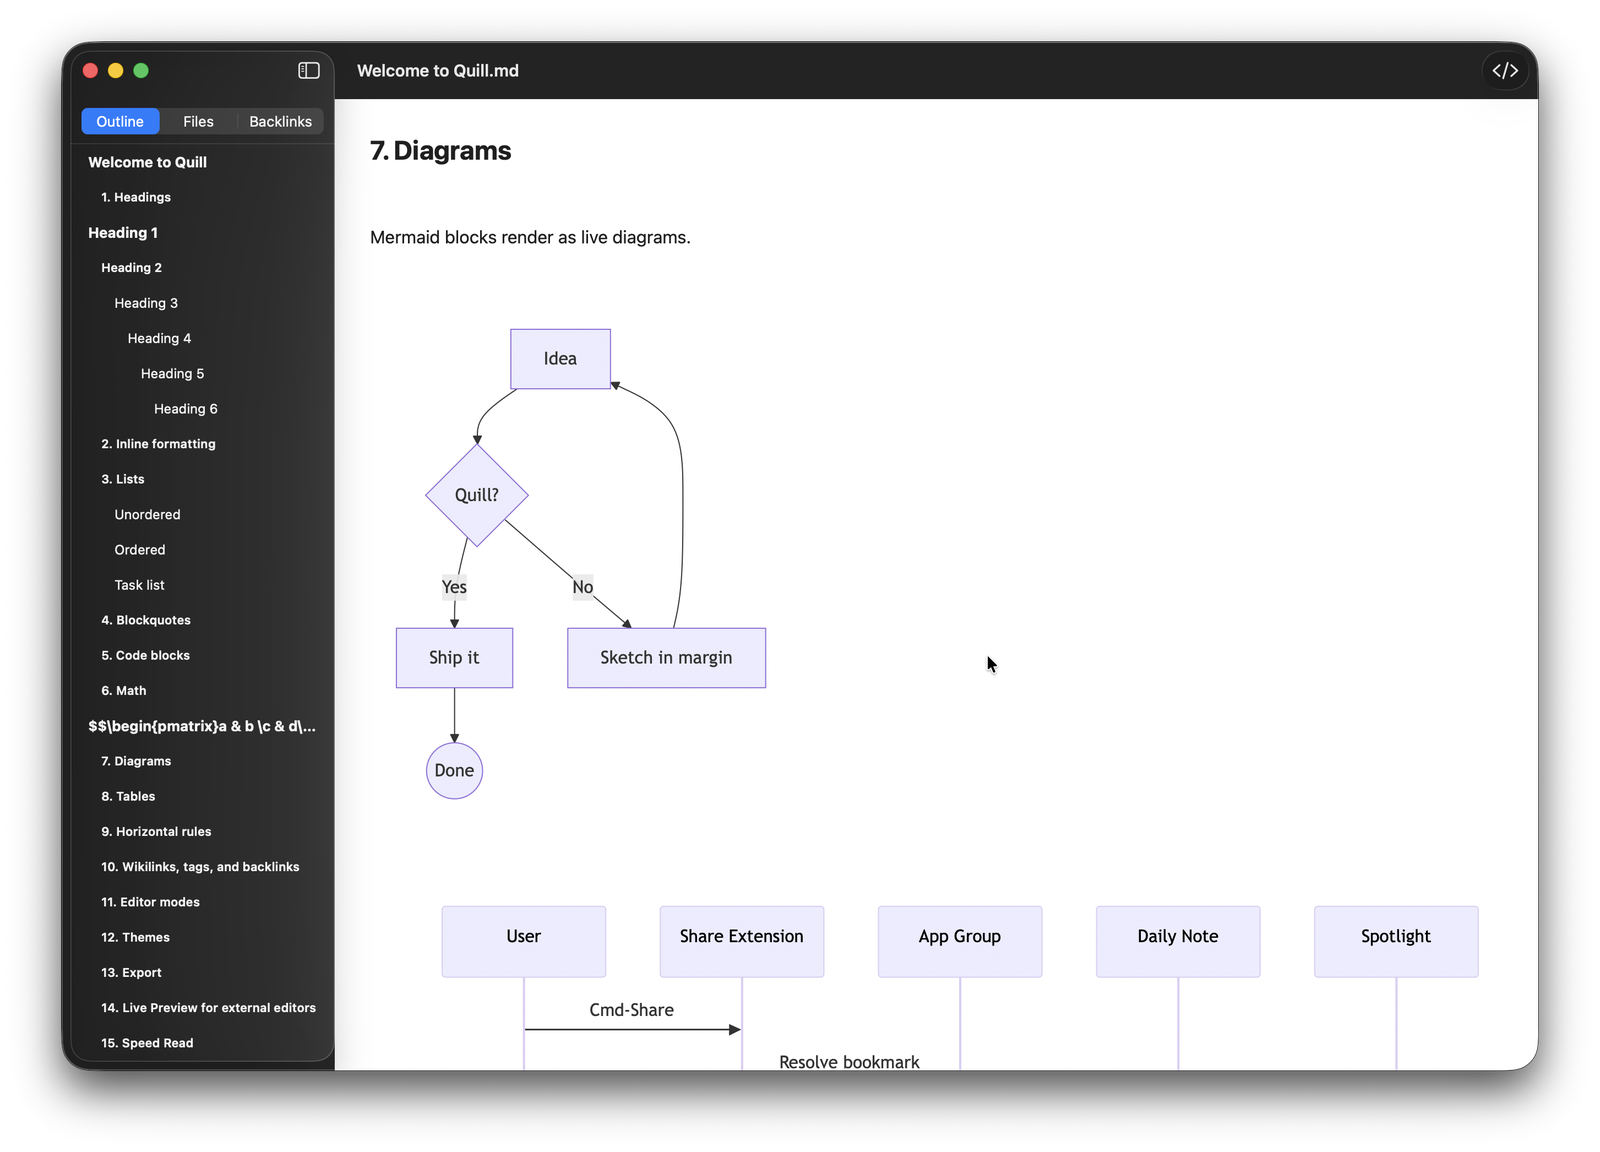Minimize window with the yellow button
The height and width of the screenshot is (1152, 1600).
coord(115,70)
